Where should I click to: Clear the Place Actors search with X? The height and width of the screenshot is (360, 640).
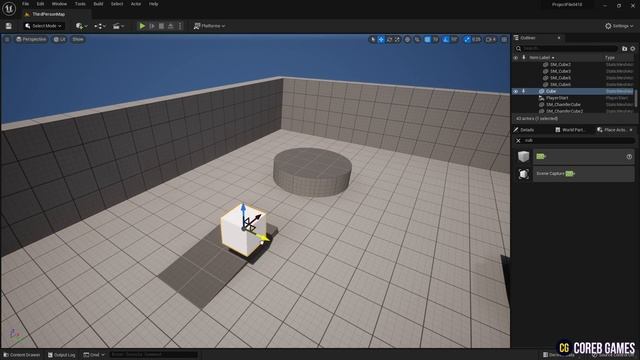coord(518,140)
